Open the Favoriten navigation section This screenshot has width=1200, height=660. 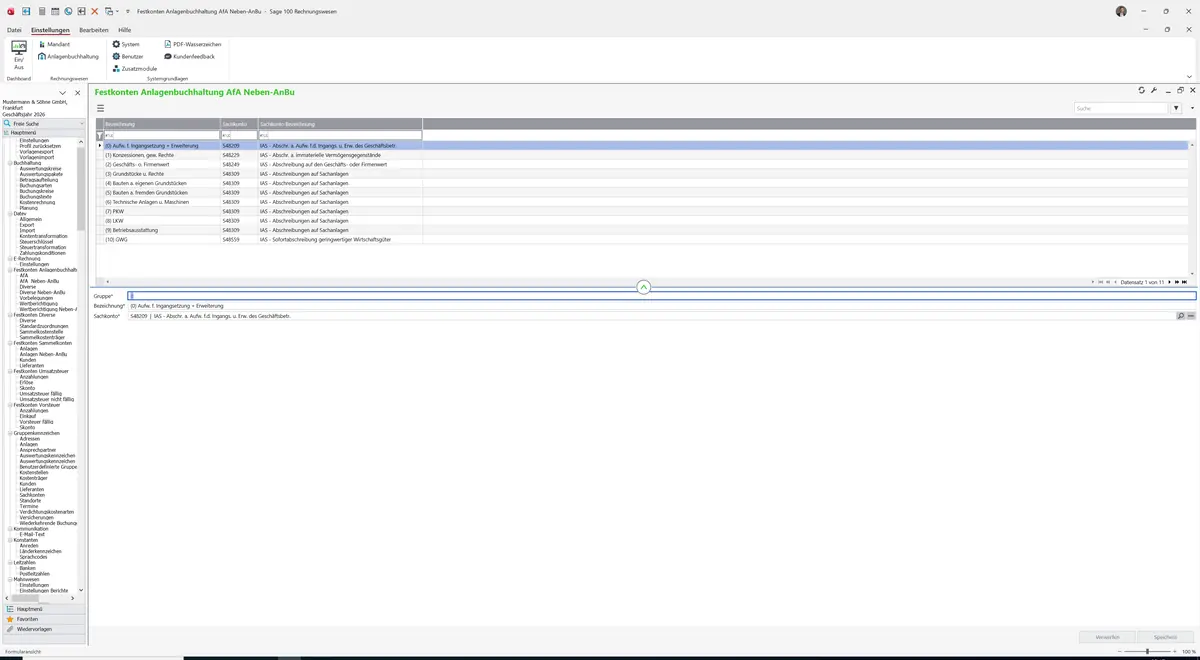(x=42, y=619)
